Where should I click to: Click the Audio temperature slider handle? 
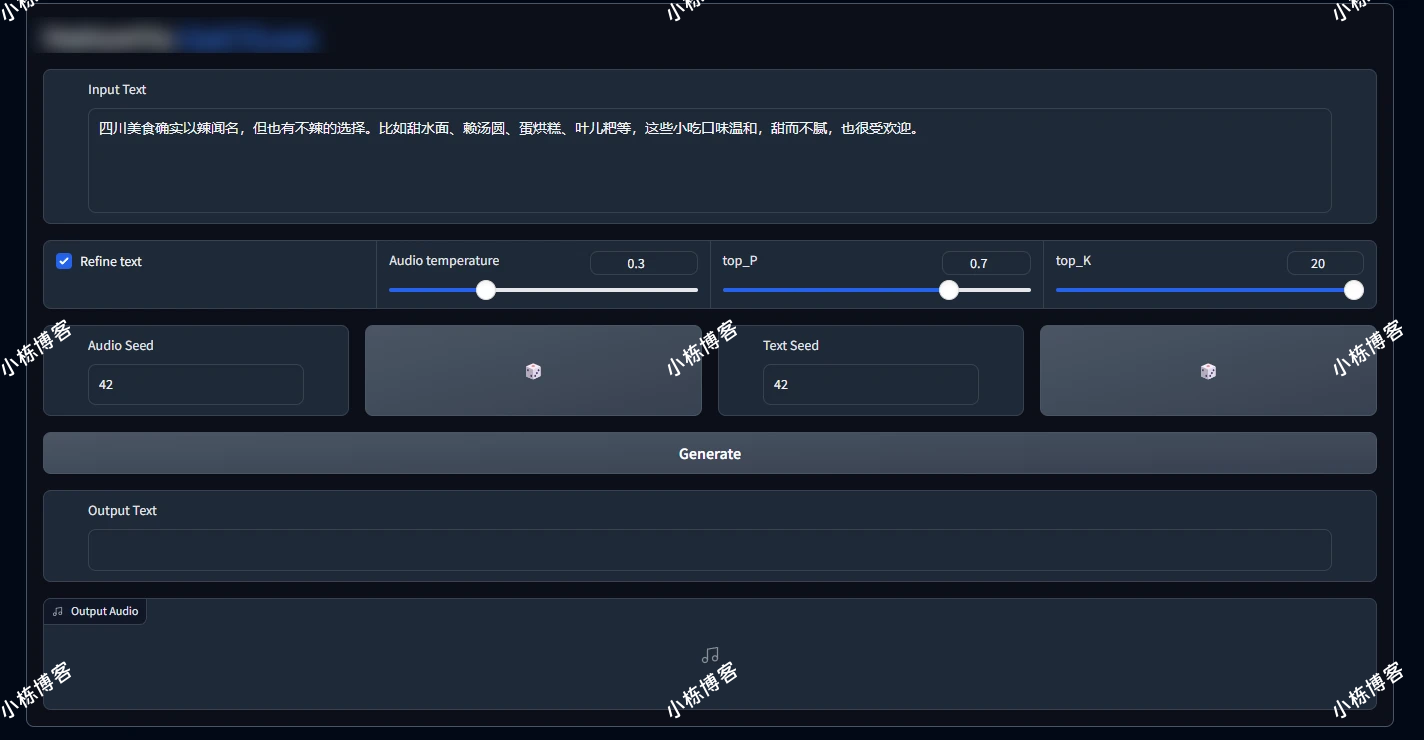486,290
